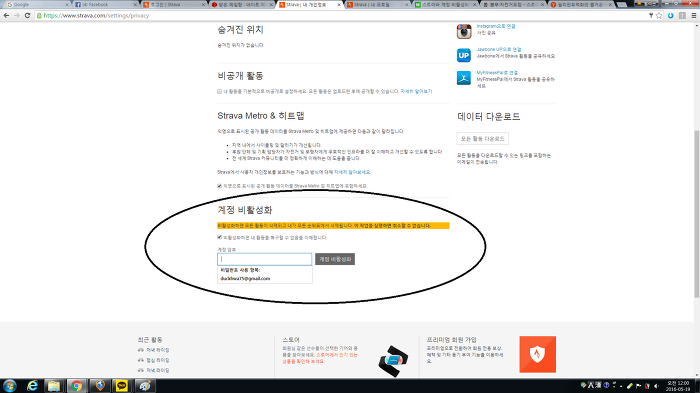Open the Connect to Jawbone UP link
This screenshot has height=393, width=700.
(499, 50)
